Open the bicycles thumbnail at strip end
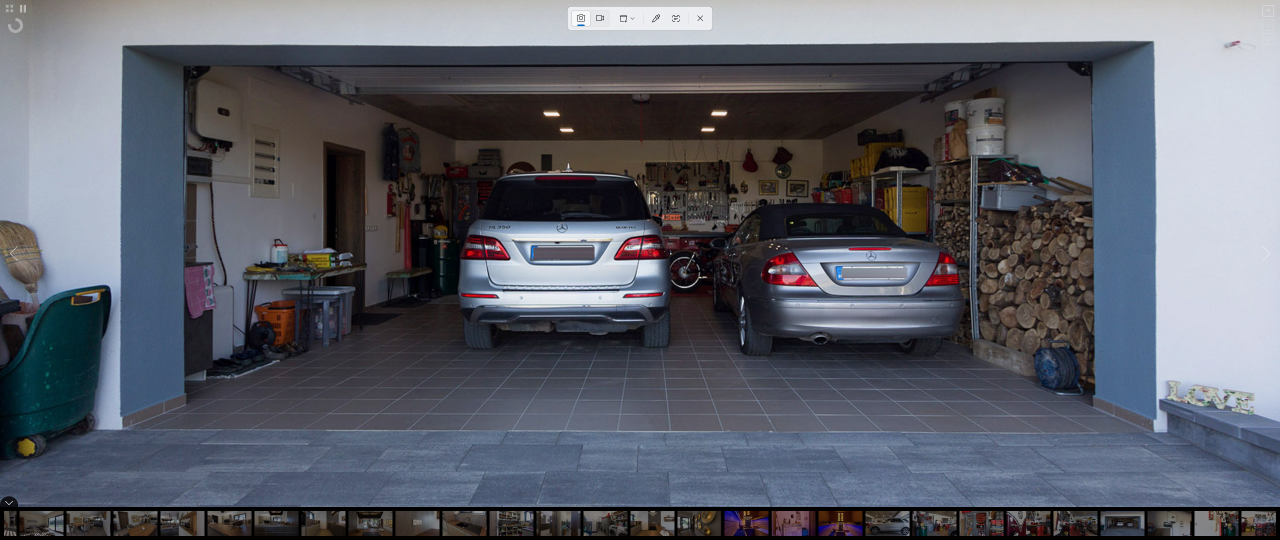This screenshot has width=1280, height=540. coord(1260,523)
